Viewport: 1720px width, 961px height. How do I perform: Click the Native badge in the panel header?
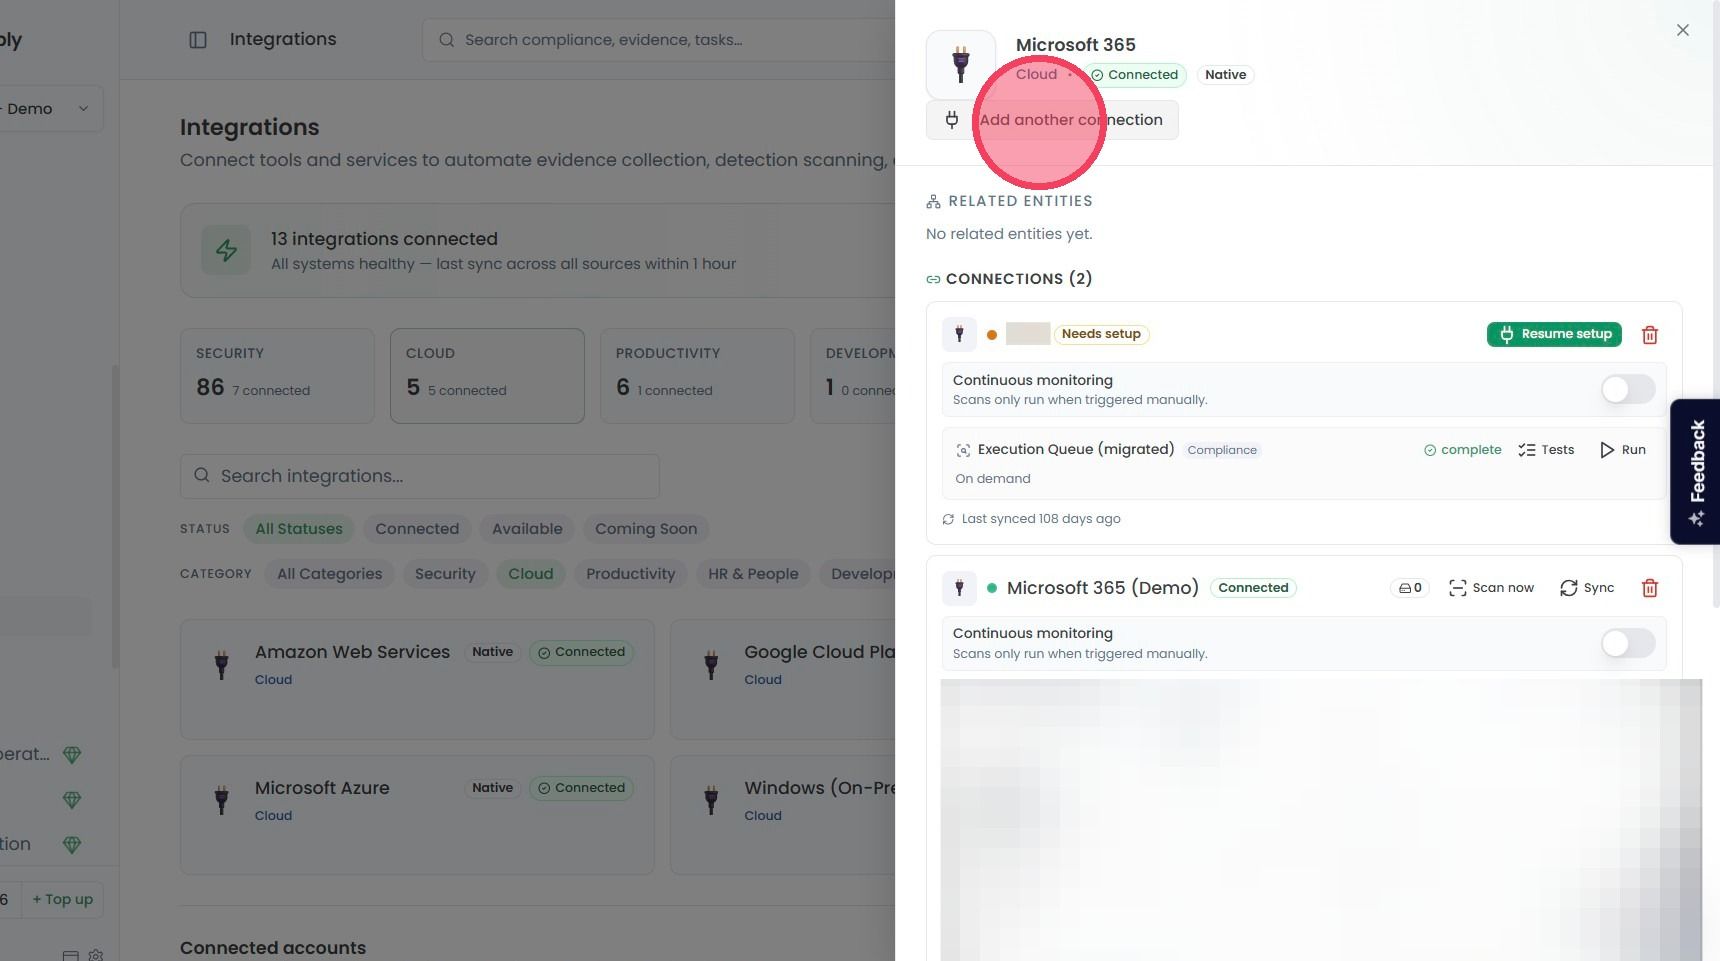click(1225, 75)
